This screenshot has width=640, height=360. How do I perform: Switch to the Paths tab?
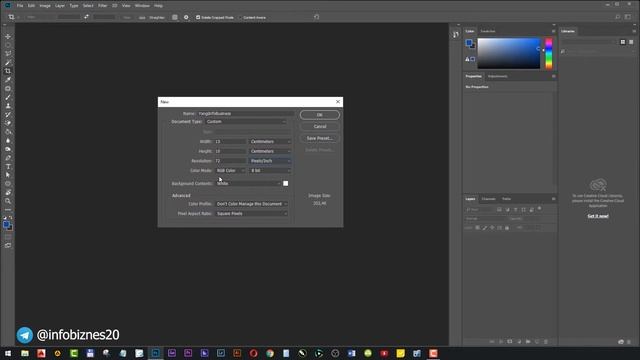tap(507, 199)
